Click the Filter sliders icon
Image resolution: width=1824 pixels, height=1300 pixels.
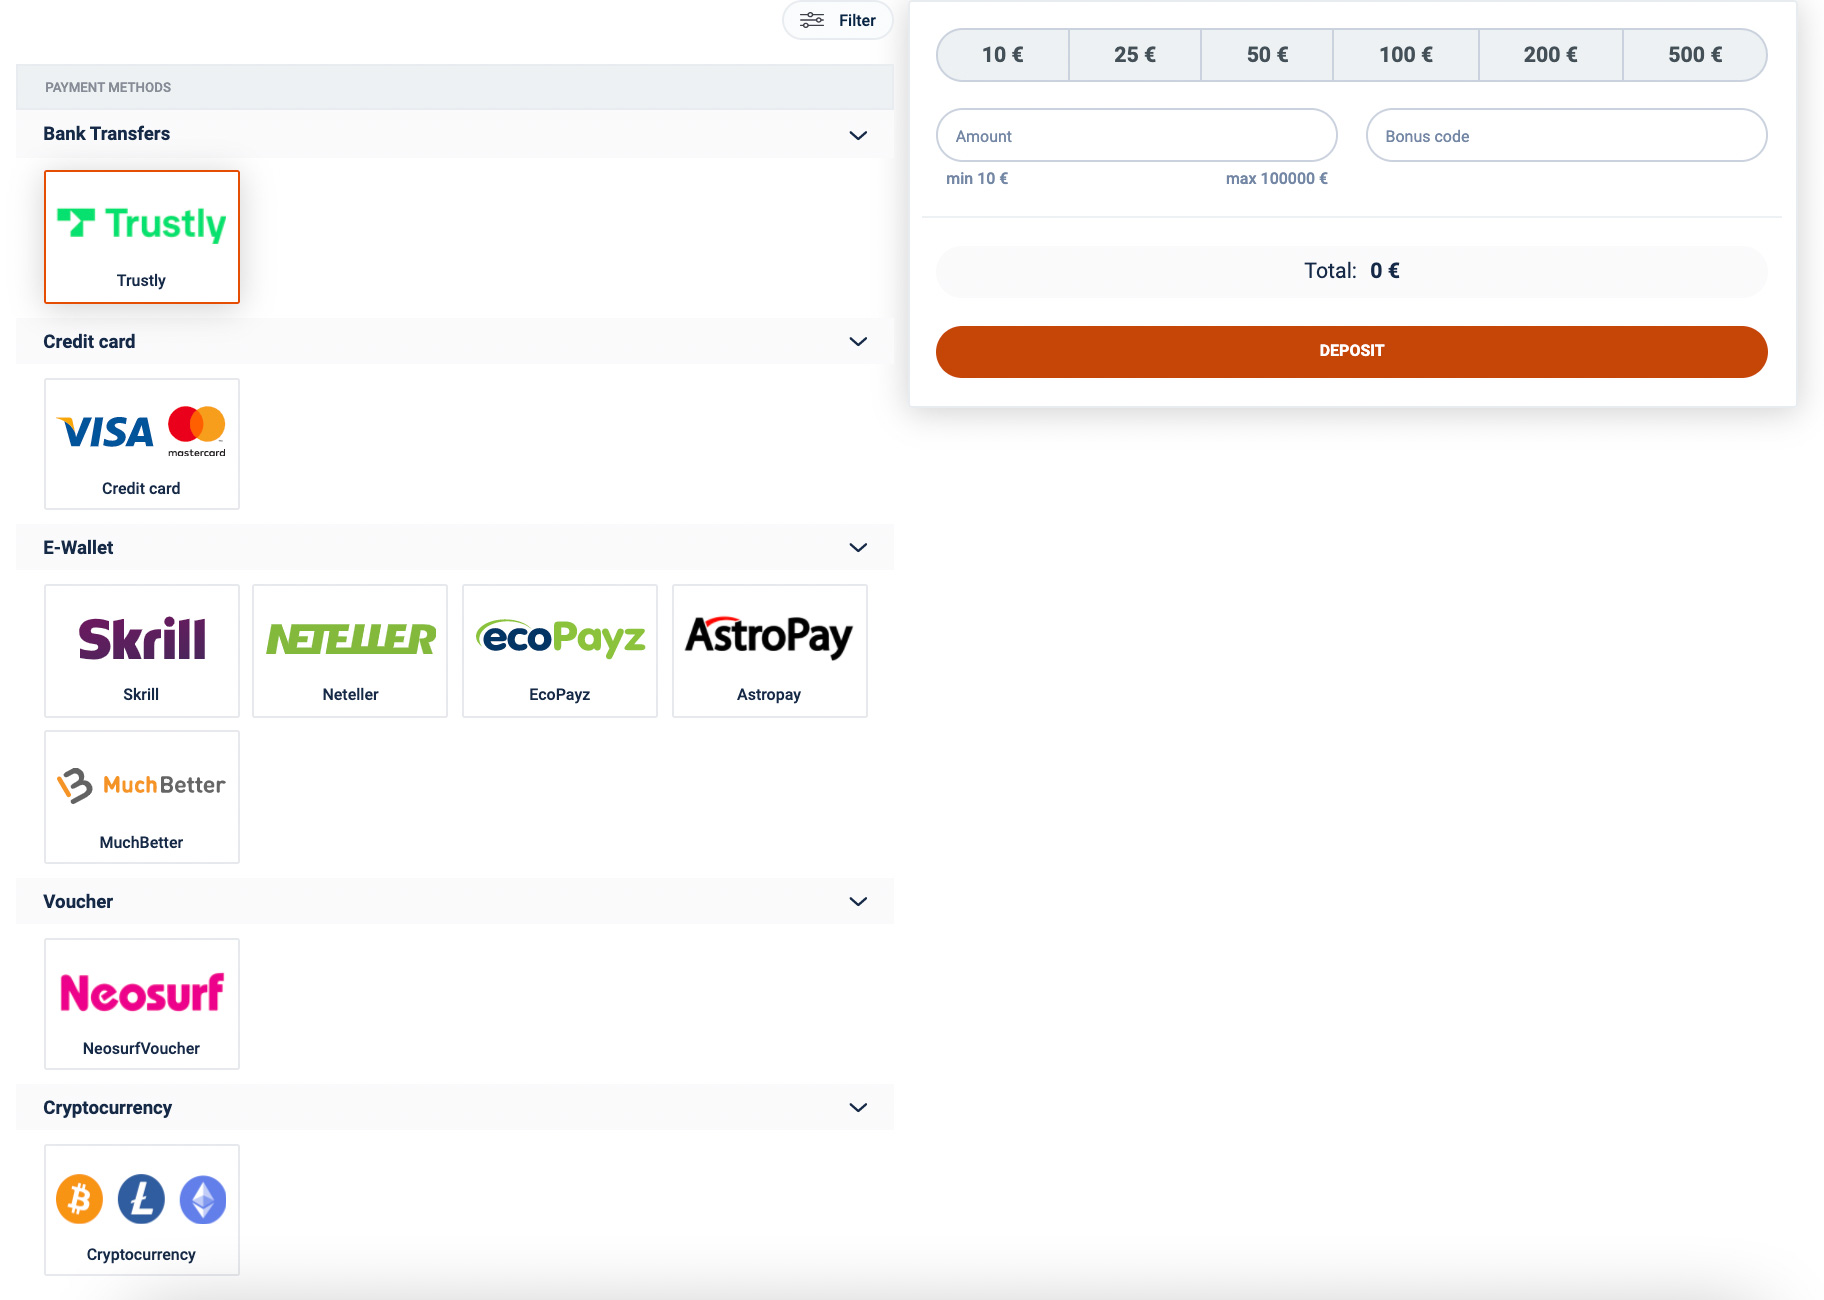(x=812, y=20)
